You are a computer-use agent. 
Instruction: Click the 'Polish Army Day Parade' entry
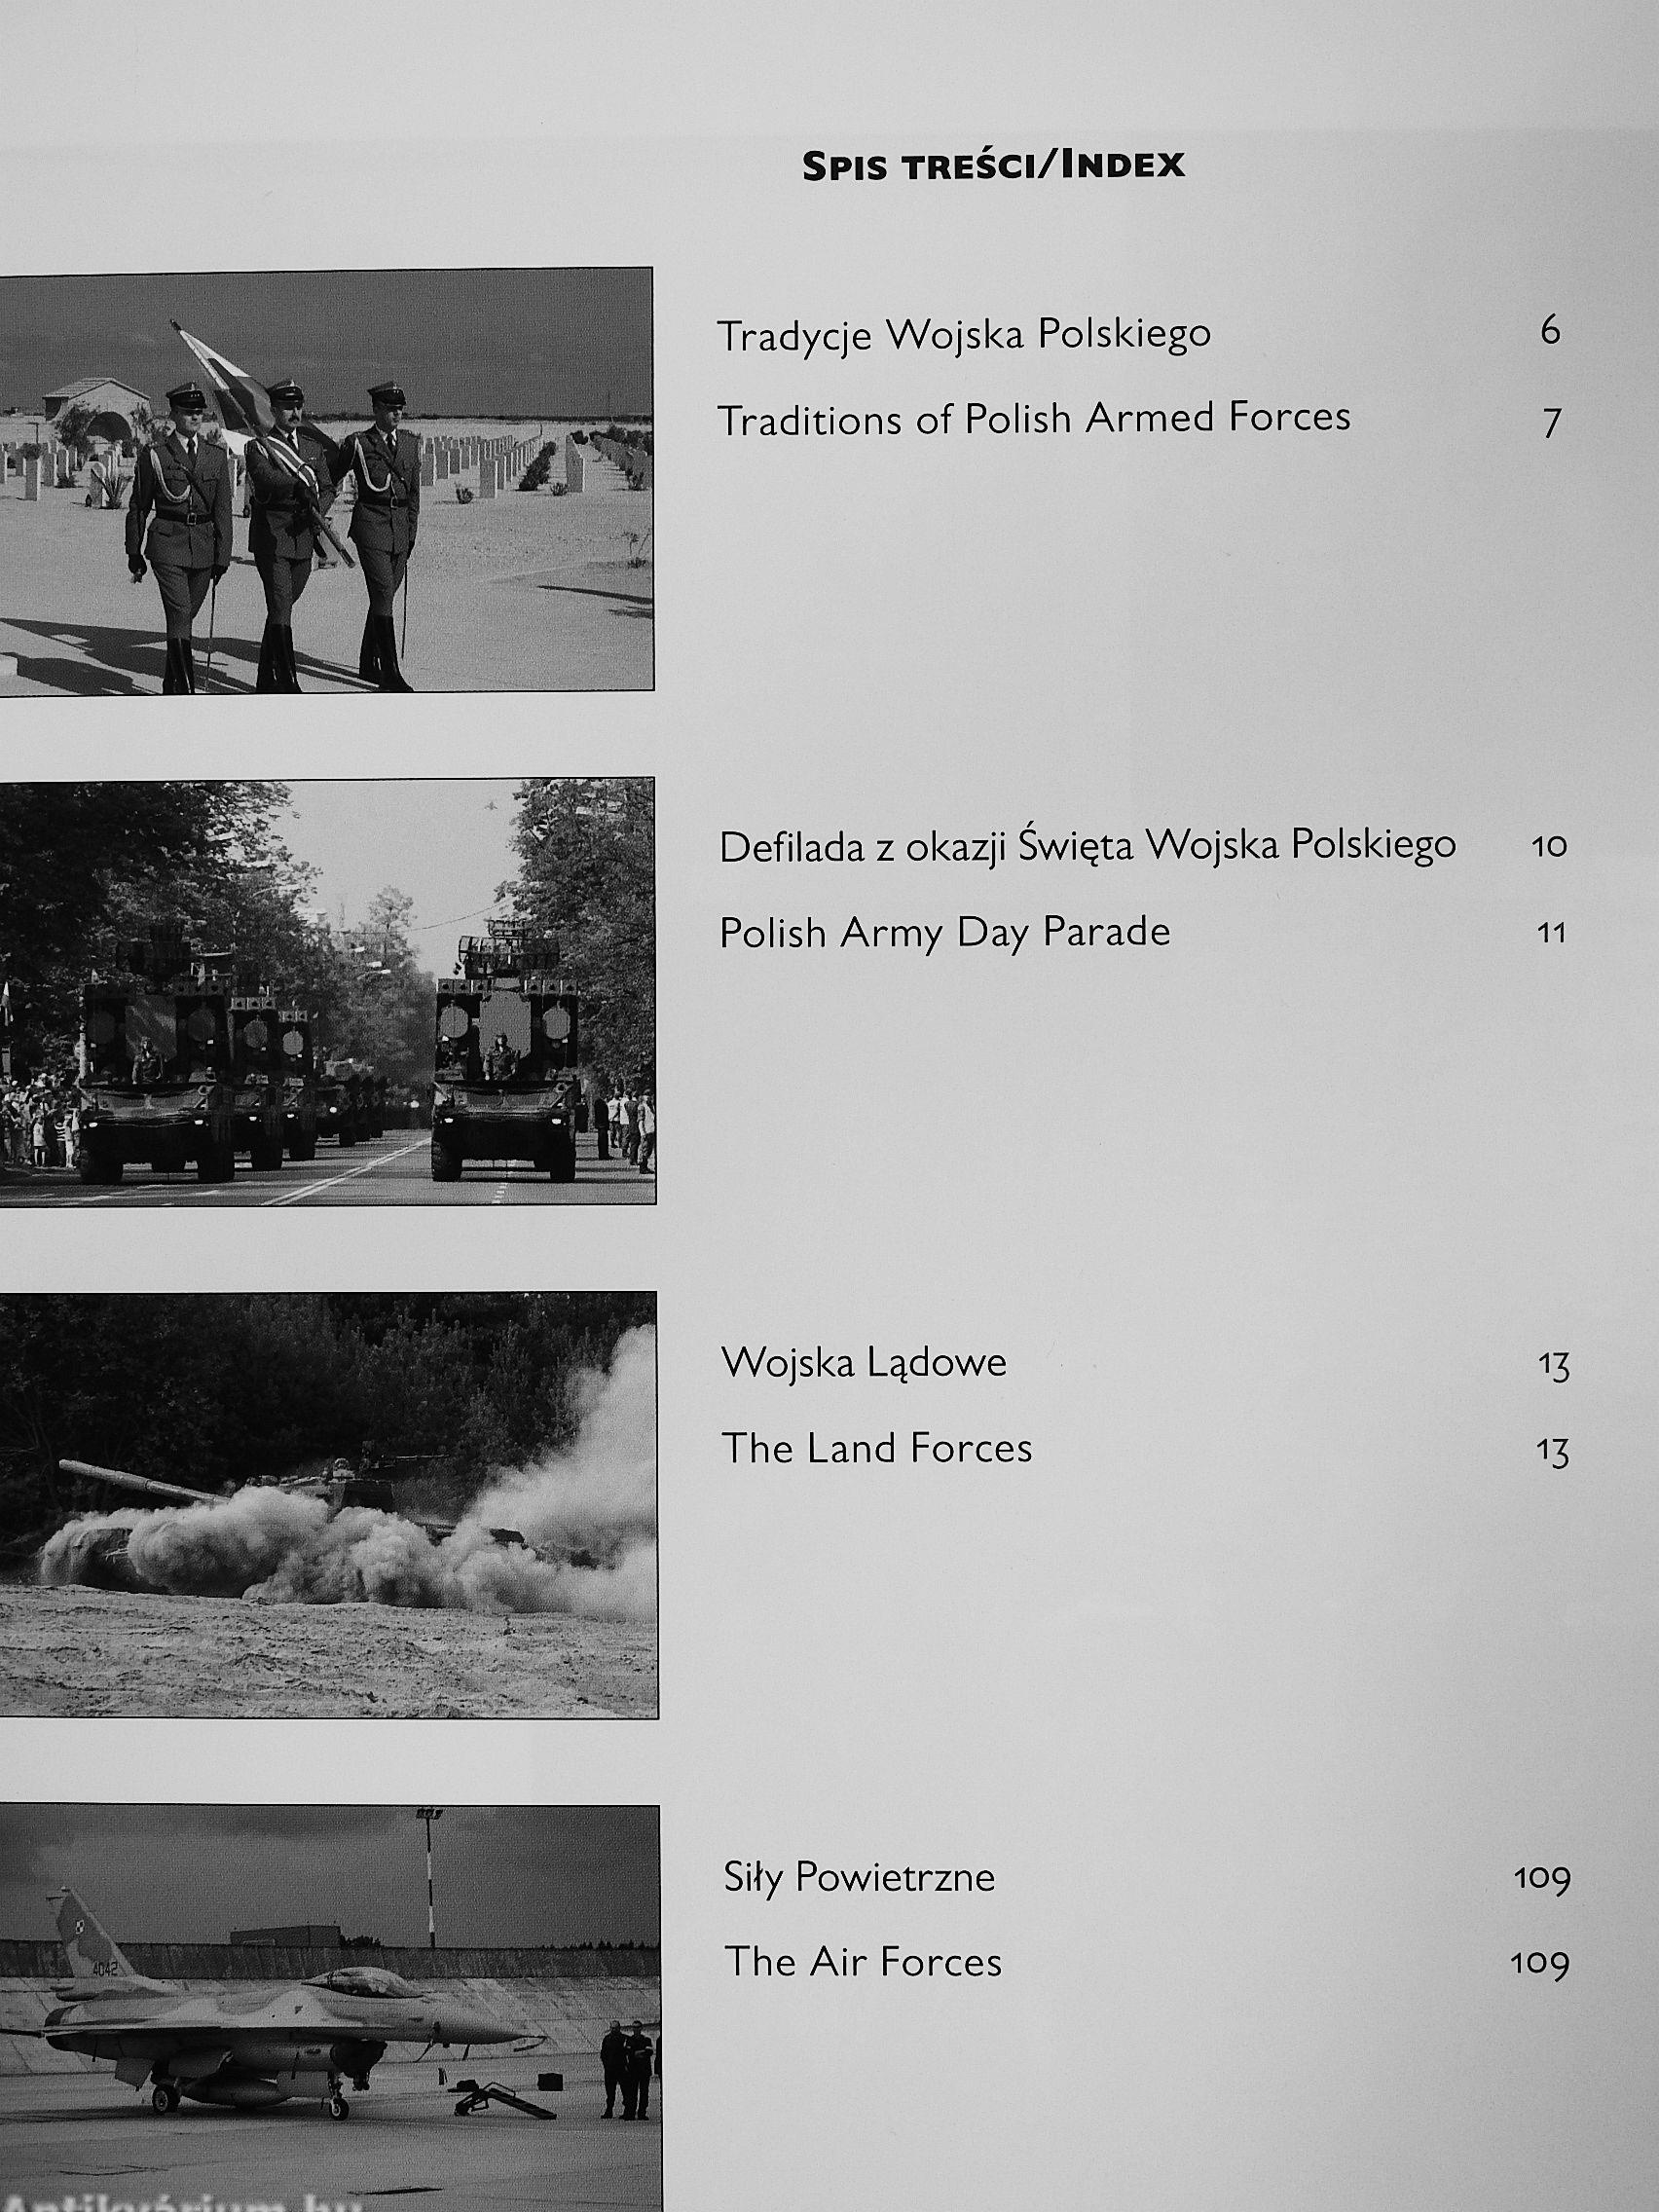[945, 933]
